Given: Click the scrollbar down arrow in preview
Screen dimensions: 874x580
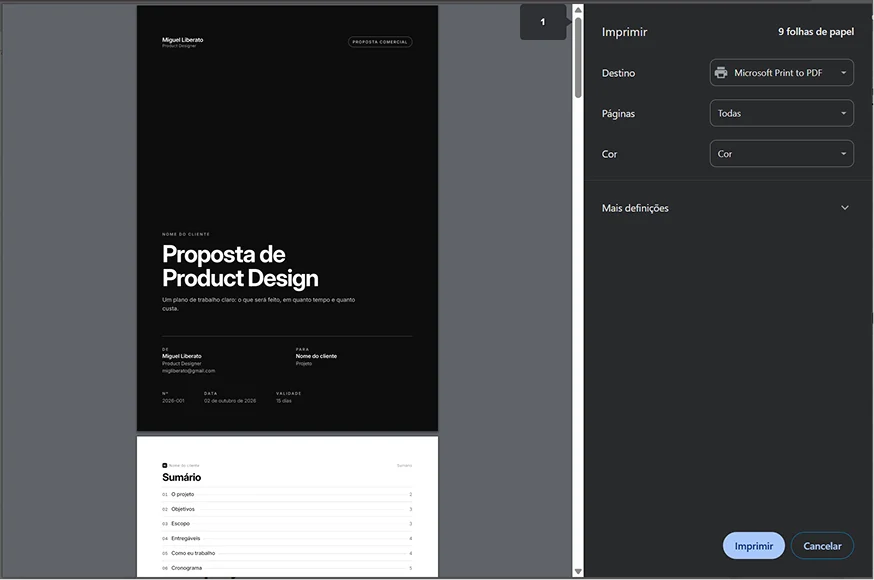Looking at the screenshot, I should (x=578, y=572).
